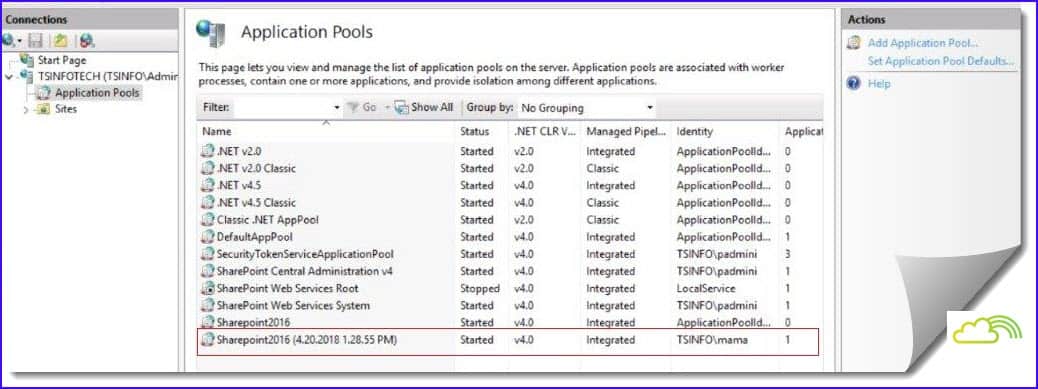Click the connect-to-server icon in Connections toolbar
The height and width of the screenshot is (389, 1038).
(x=9, y=41)
